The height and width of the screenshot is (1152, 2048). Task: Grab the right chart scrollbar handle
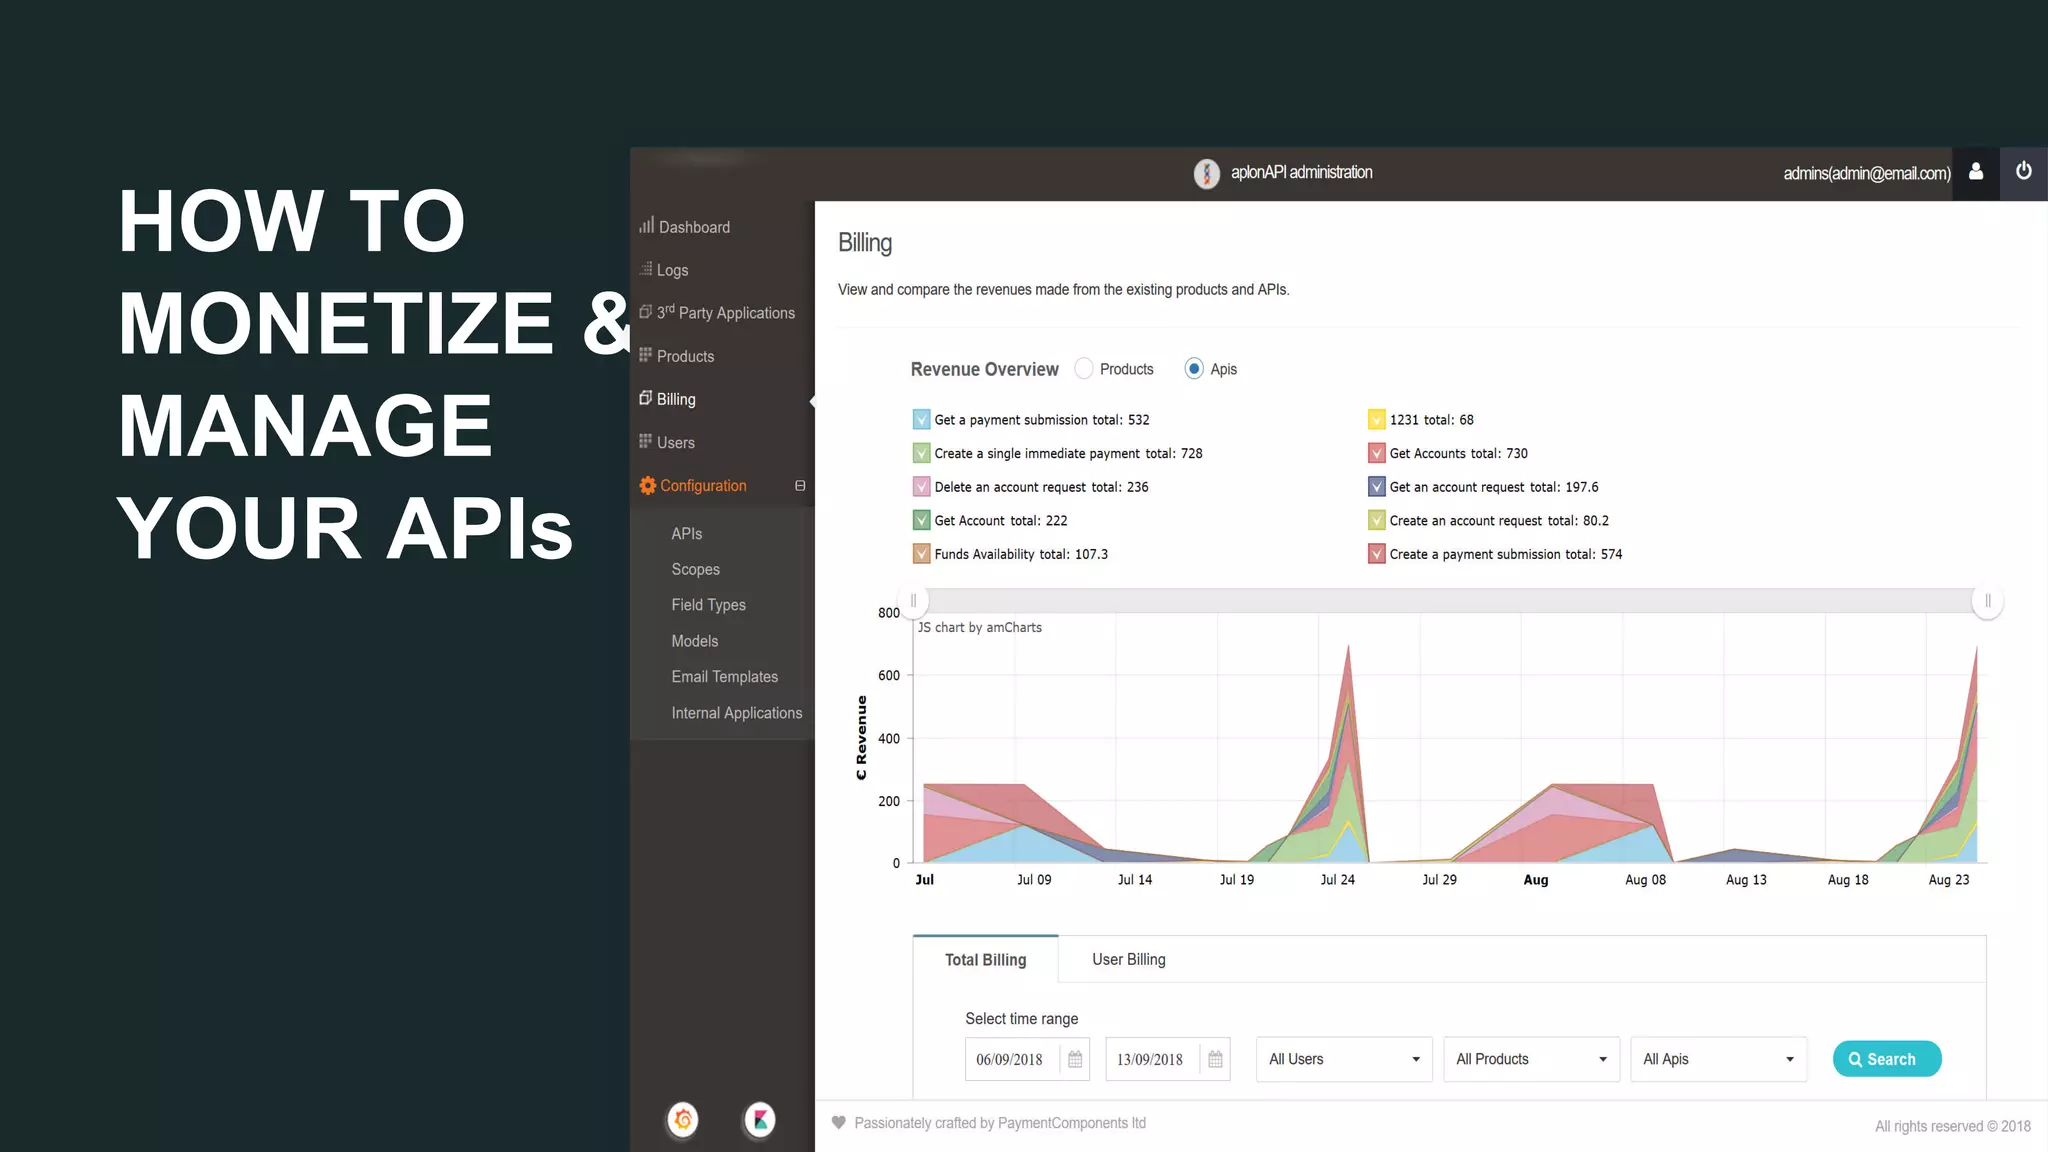tap(1988, 601)
